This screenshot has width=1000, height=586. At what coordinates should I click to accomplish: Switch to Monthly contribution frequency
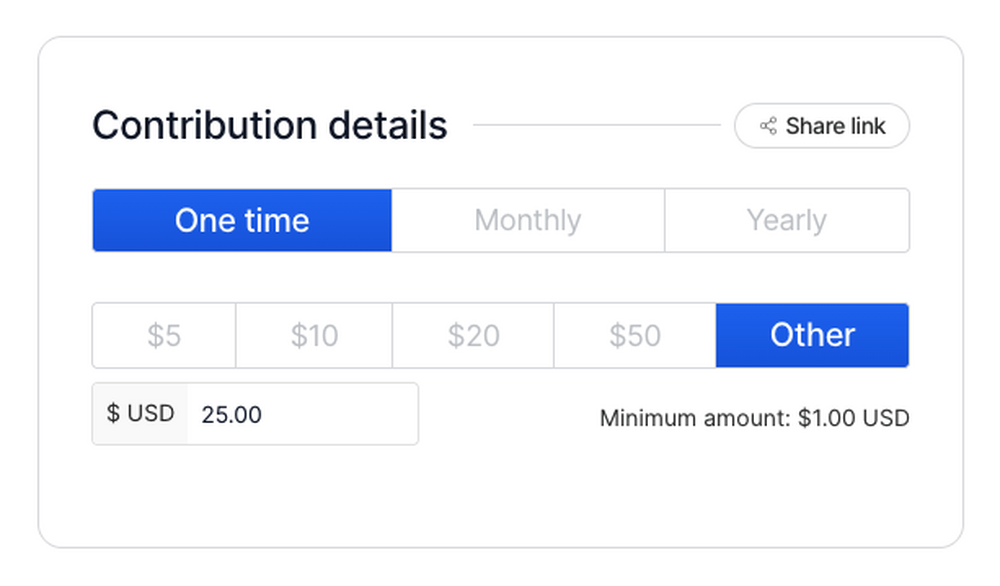pos(528,220)
